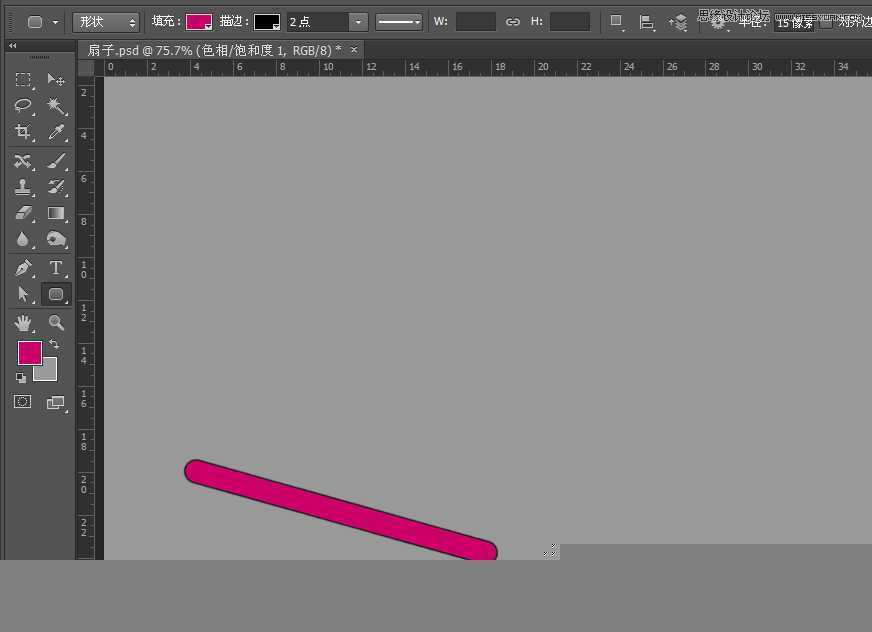Select the Blur drop tool
Image resolution: width=872 pixels, height=632 pixels.
(23, 239)
